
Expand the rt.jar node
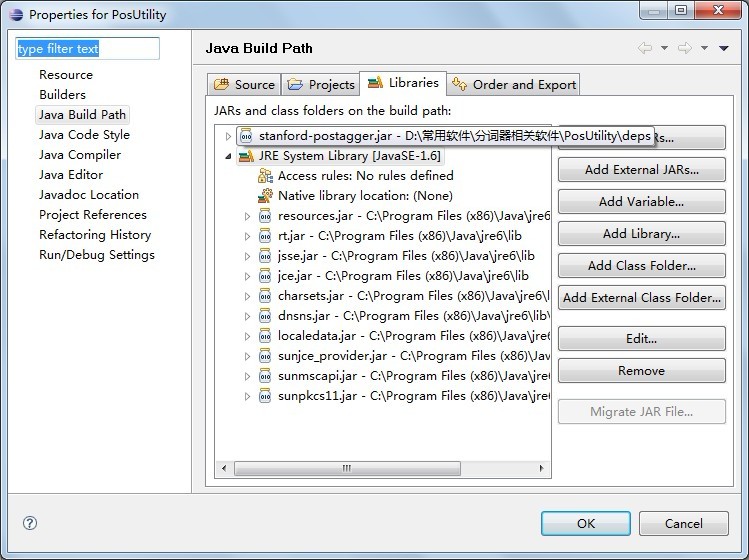(247, 237)
